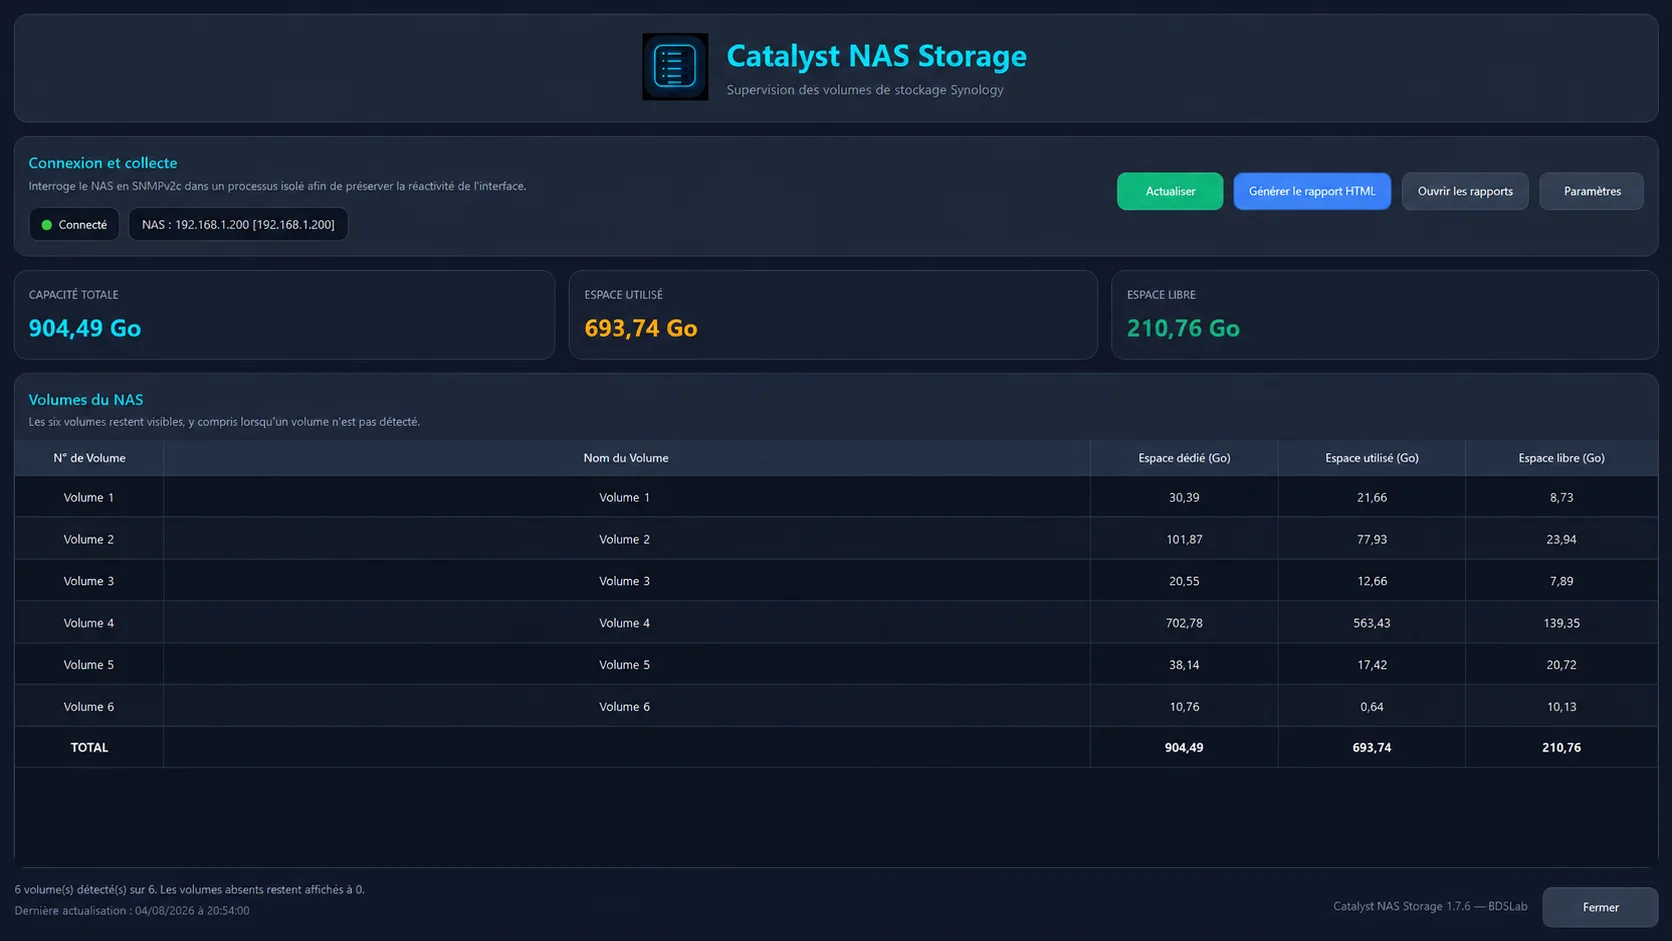
Task: Click the NAS : 192.168.1.200 address badge
Action: click(238, 225)
